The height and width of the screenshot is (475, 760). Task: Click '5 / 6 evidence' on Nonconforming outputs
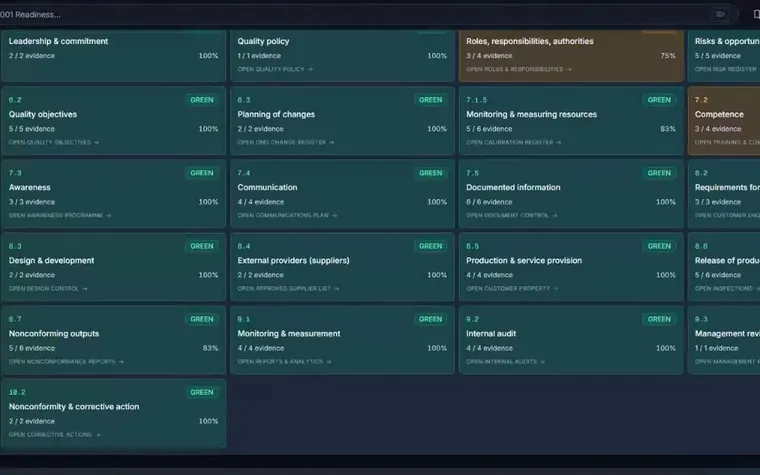pyautogui.click(x=32, y=348)
